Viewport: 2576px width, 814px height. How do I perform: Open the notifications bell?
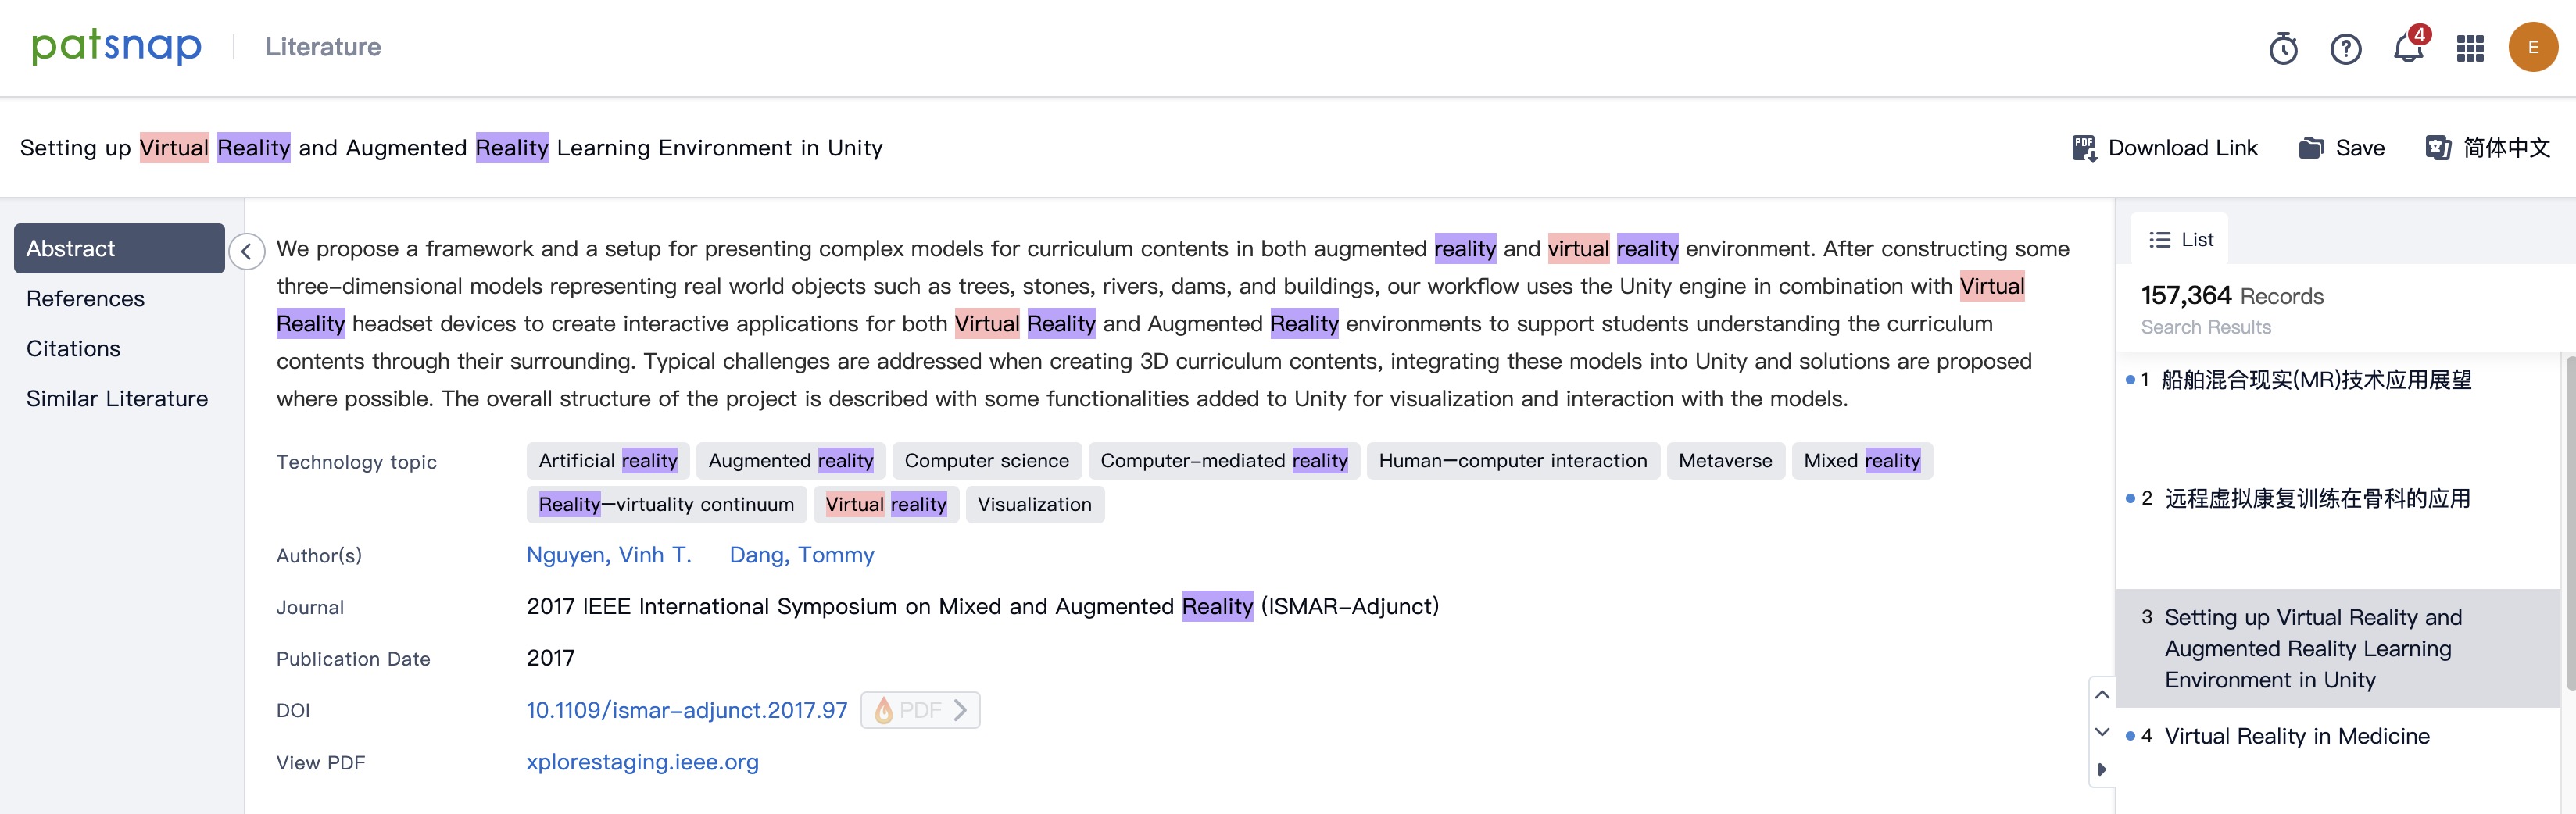tap(2408, 48)
